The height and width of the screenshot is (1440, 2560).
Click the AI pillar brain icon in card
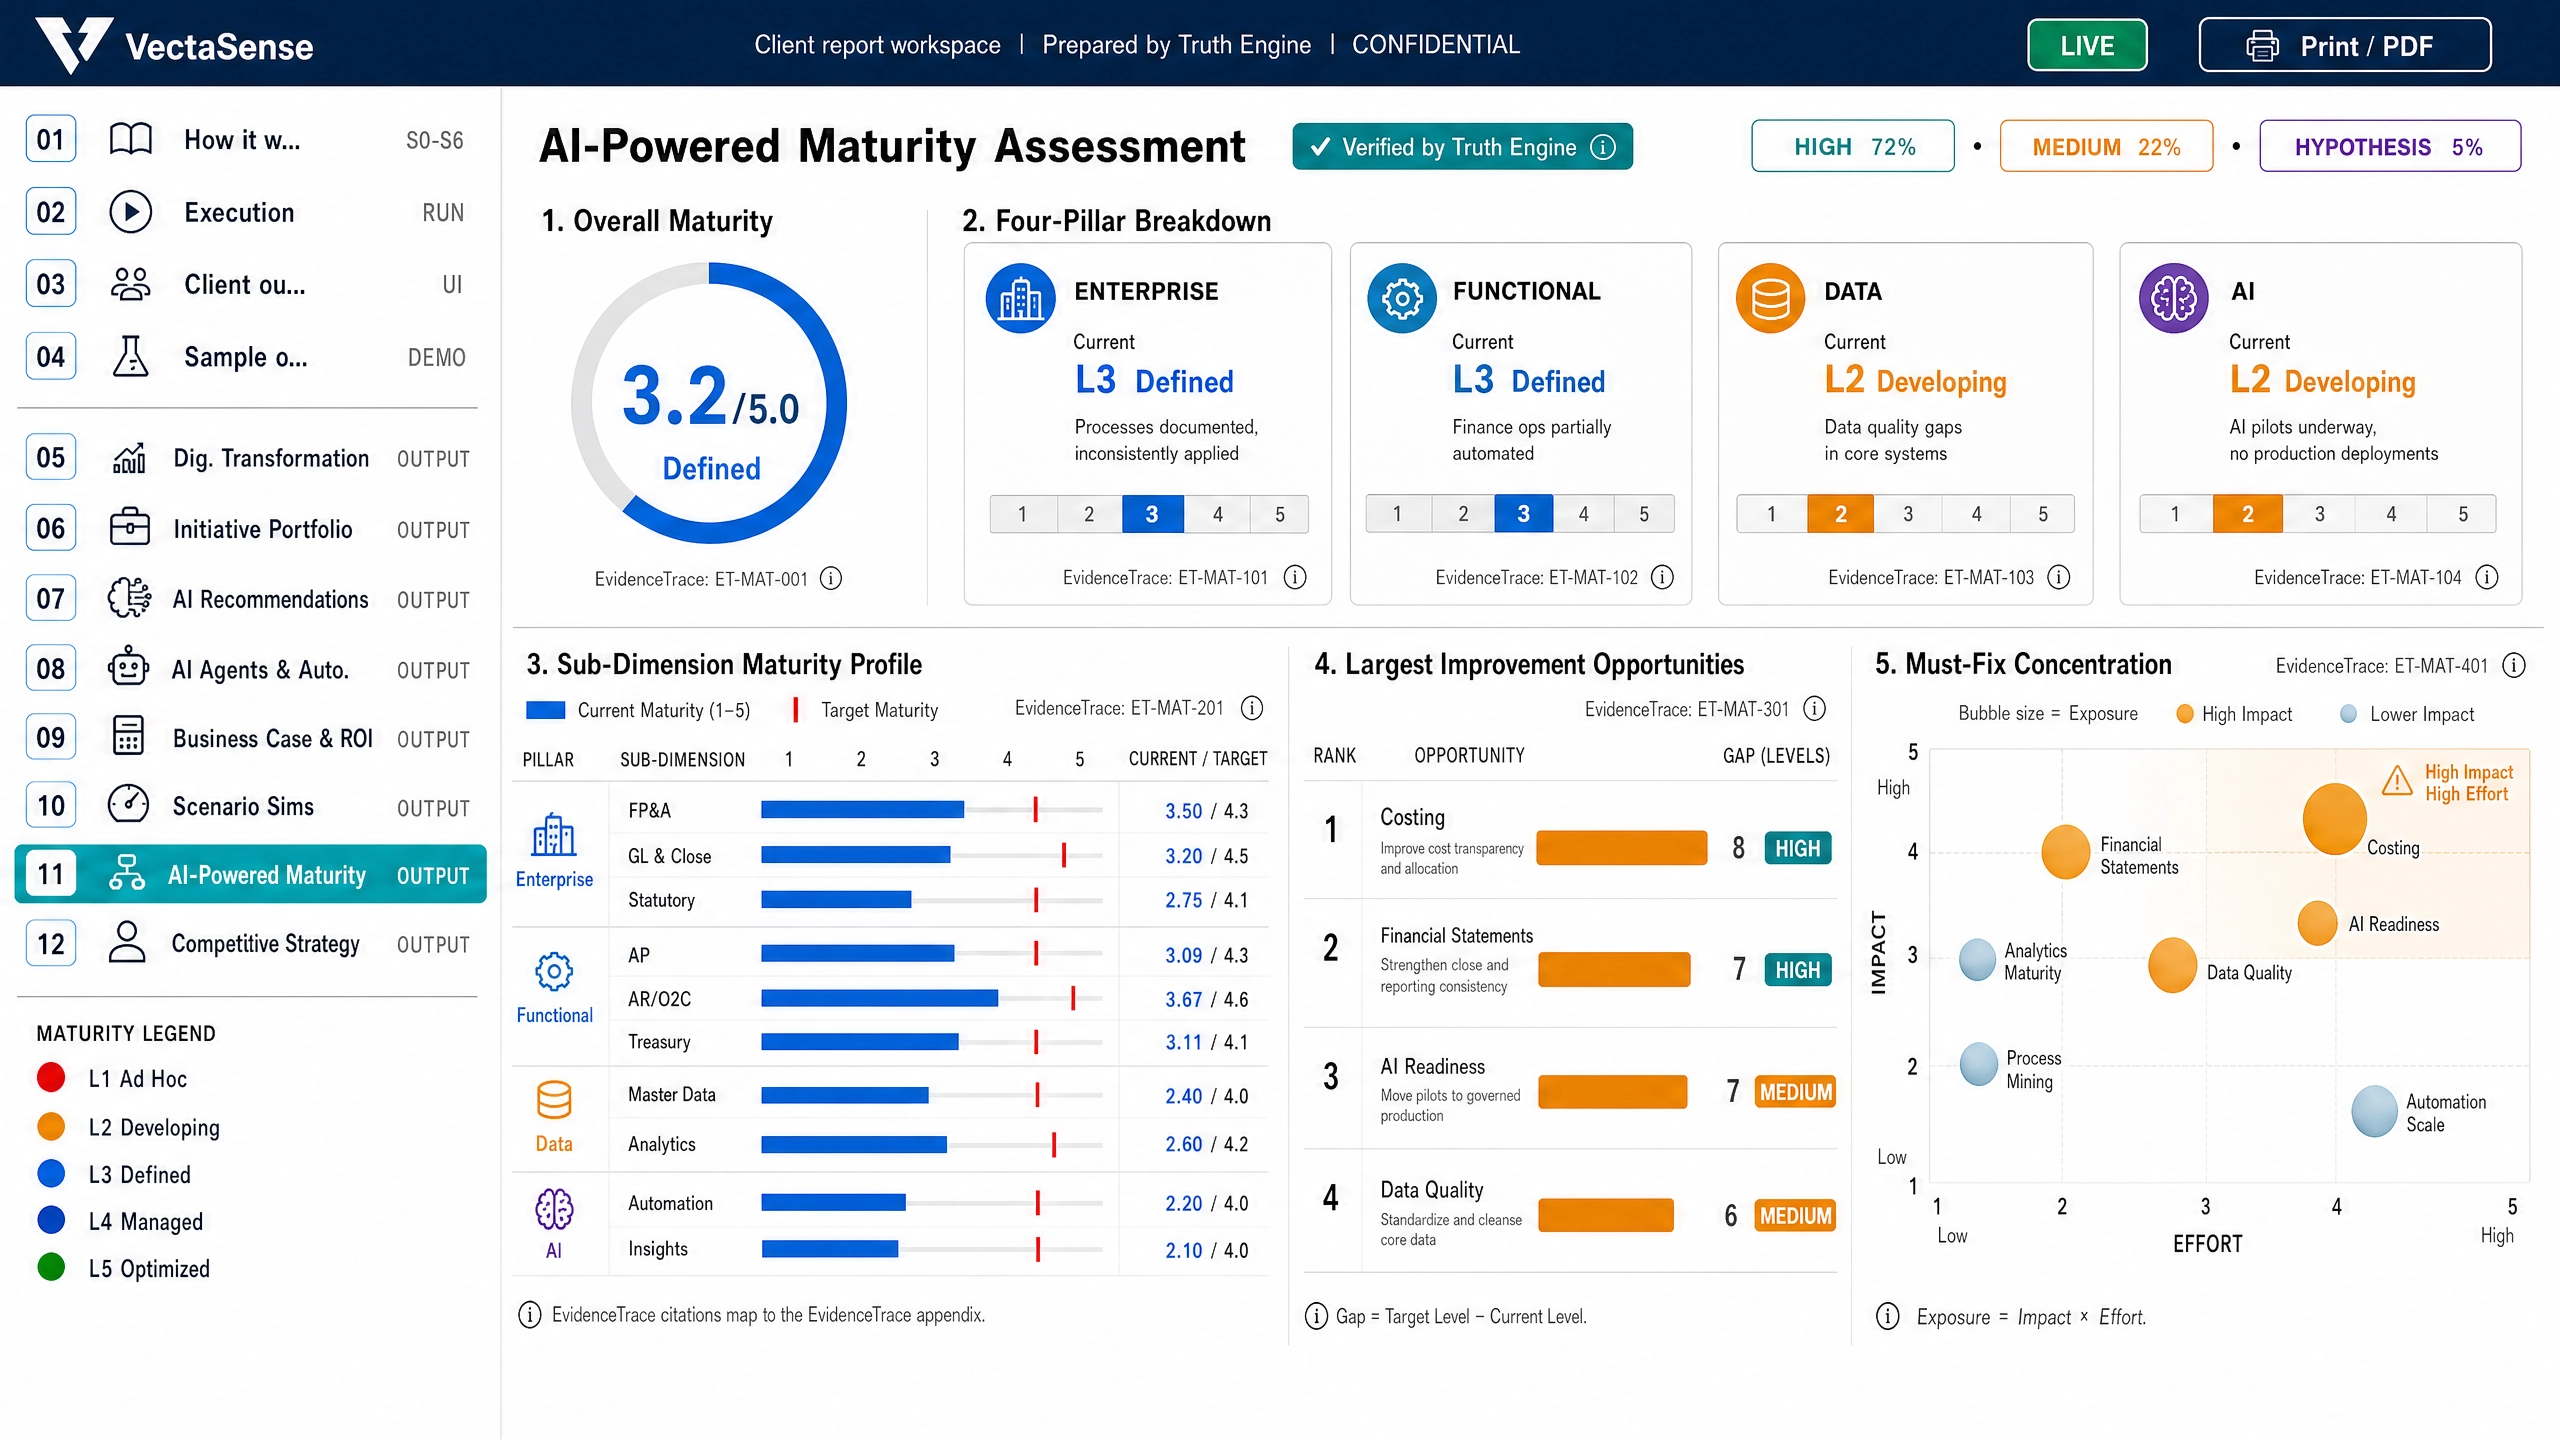click(2173, 298)
